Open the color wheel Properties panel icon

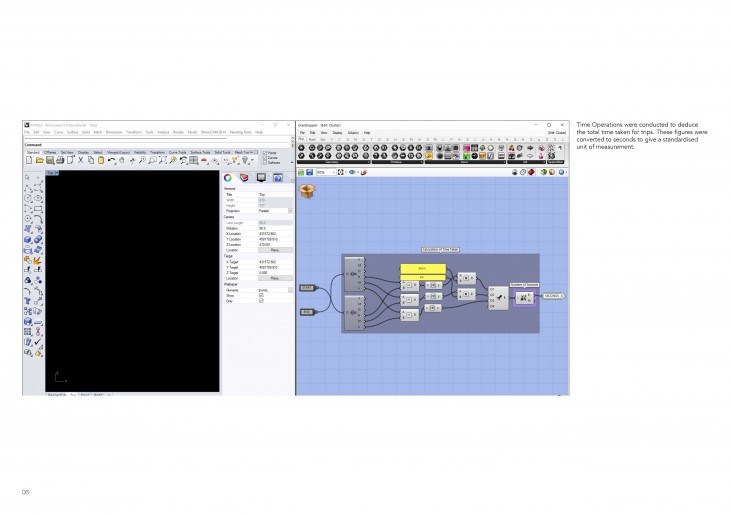(x=228, y=177)
